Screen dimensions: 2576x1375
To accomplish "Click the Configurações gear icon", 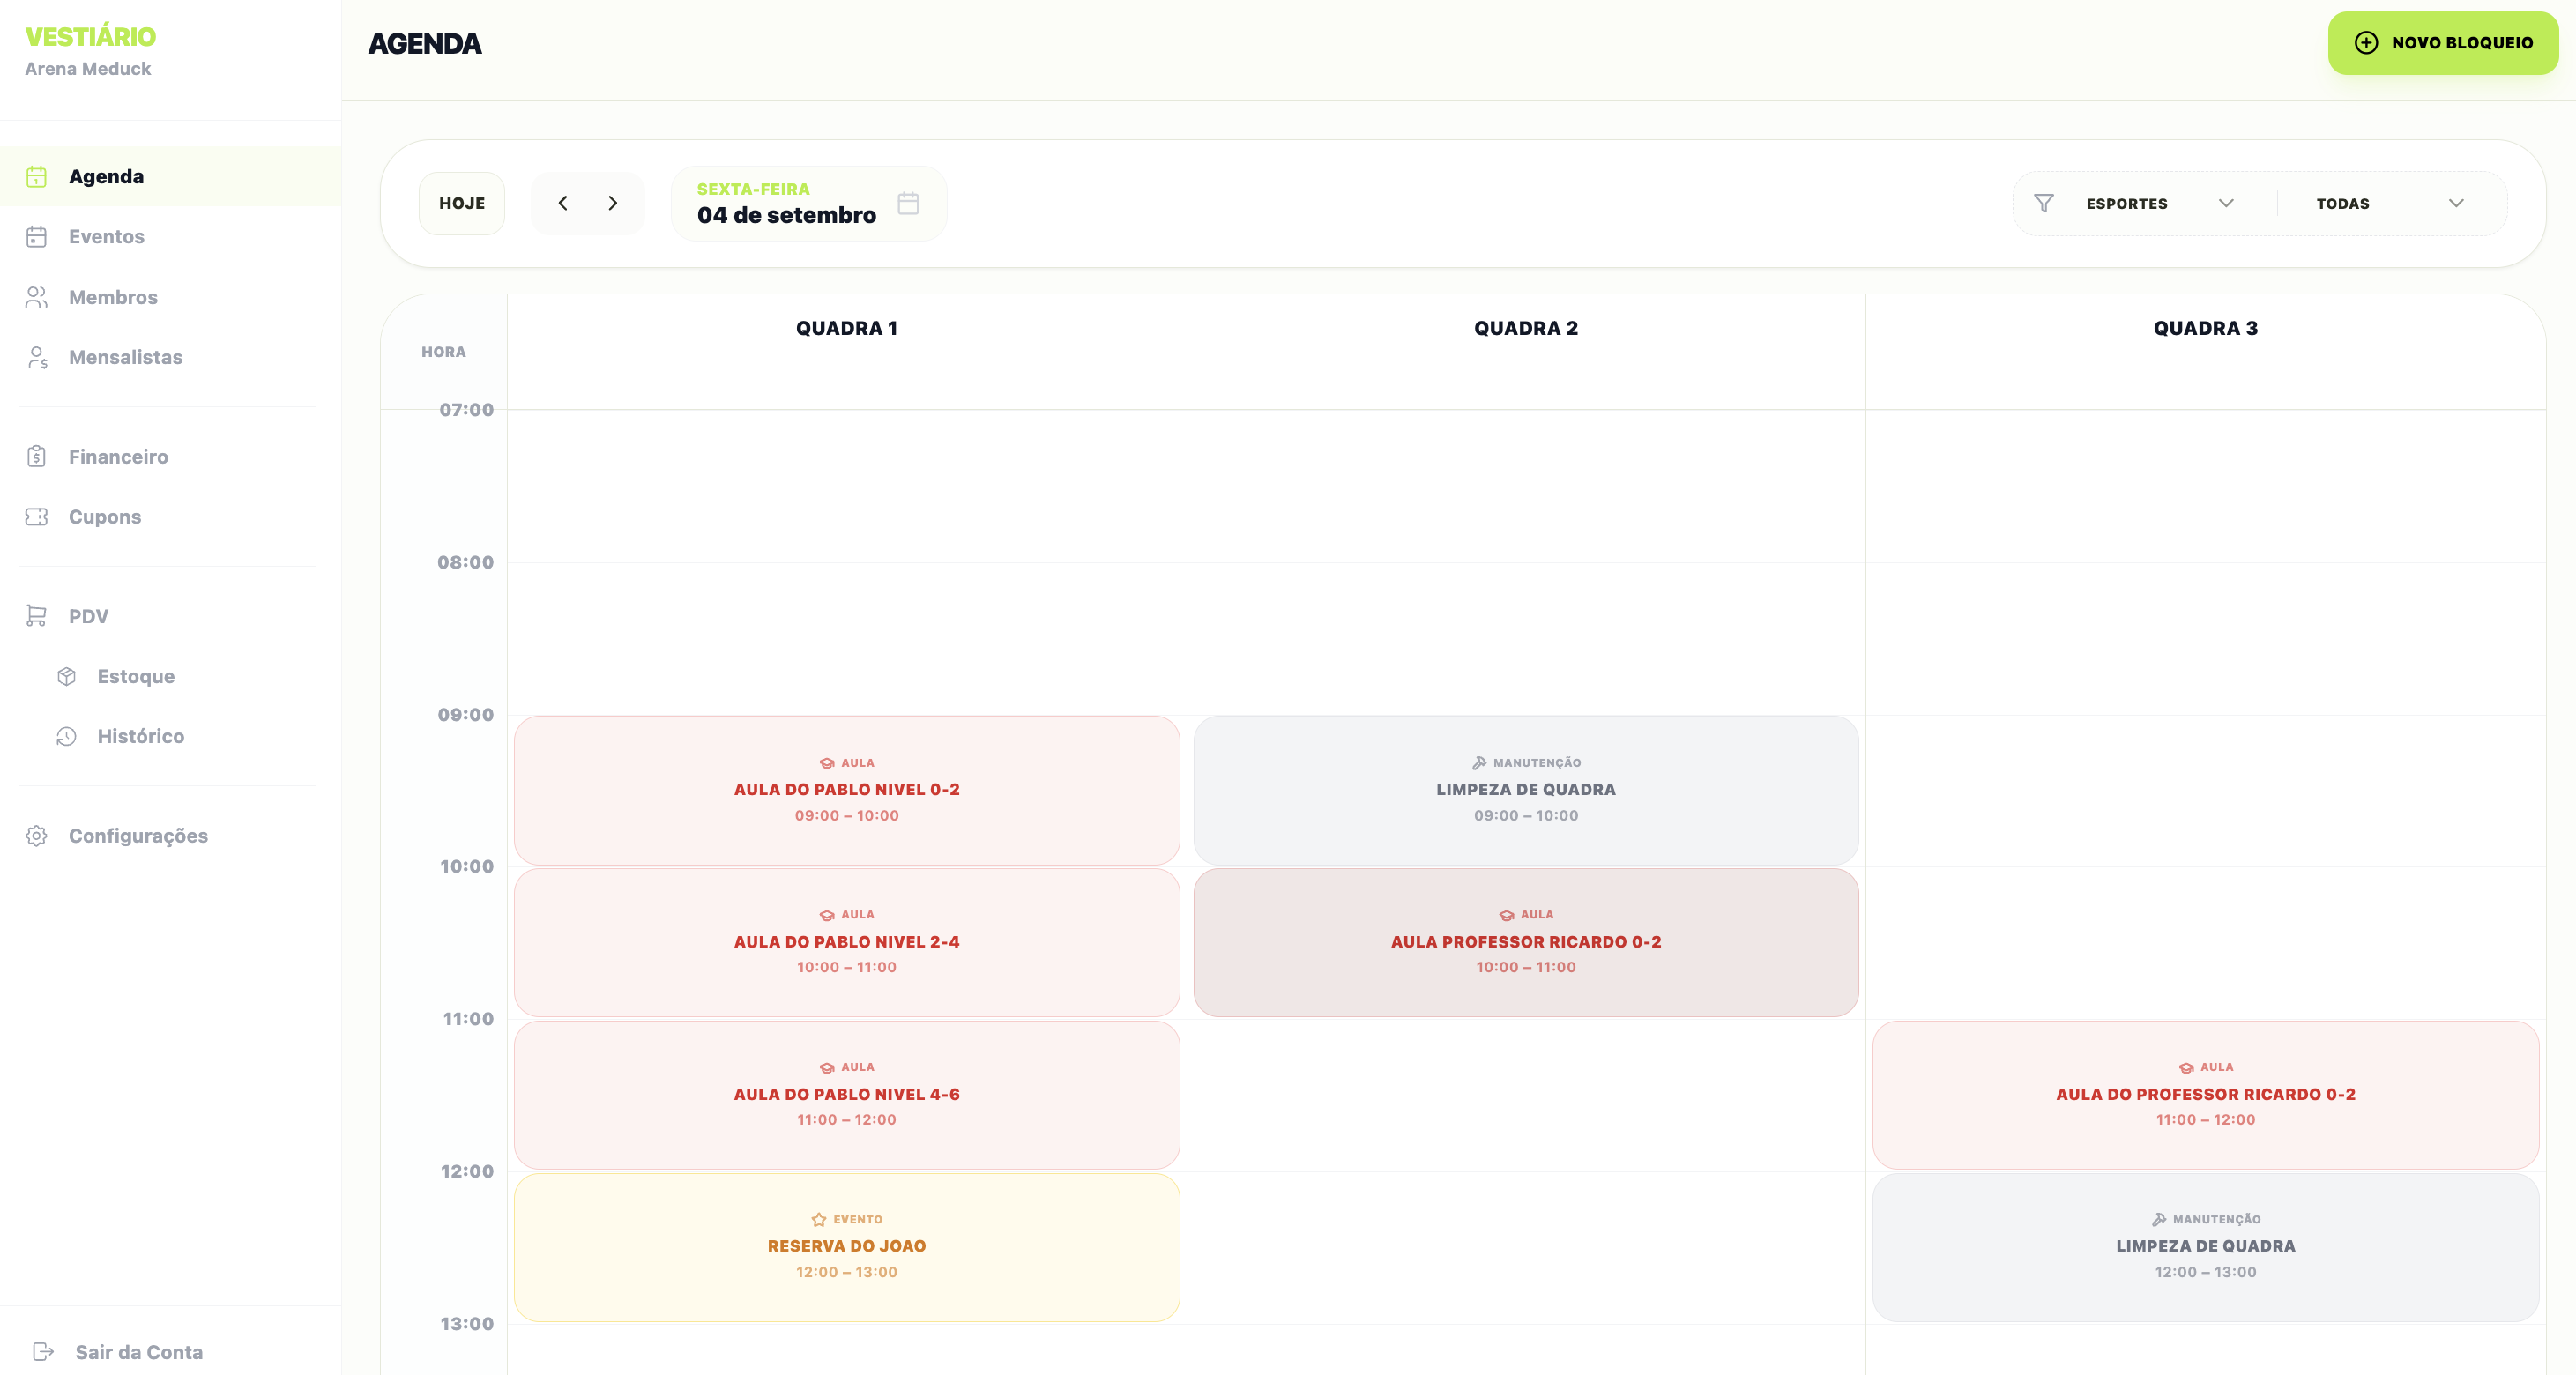I will [37, 836].
